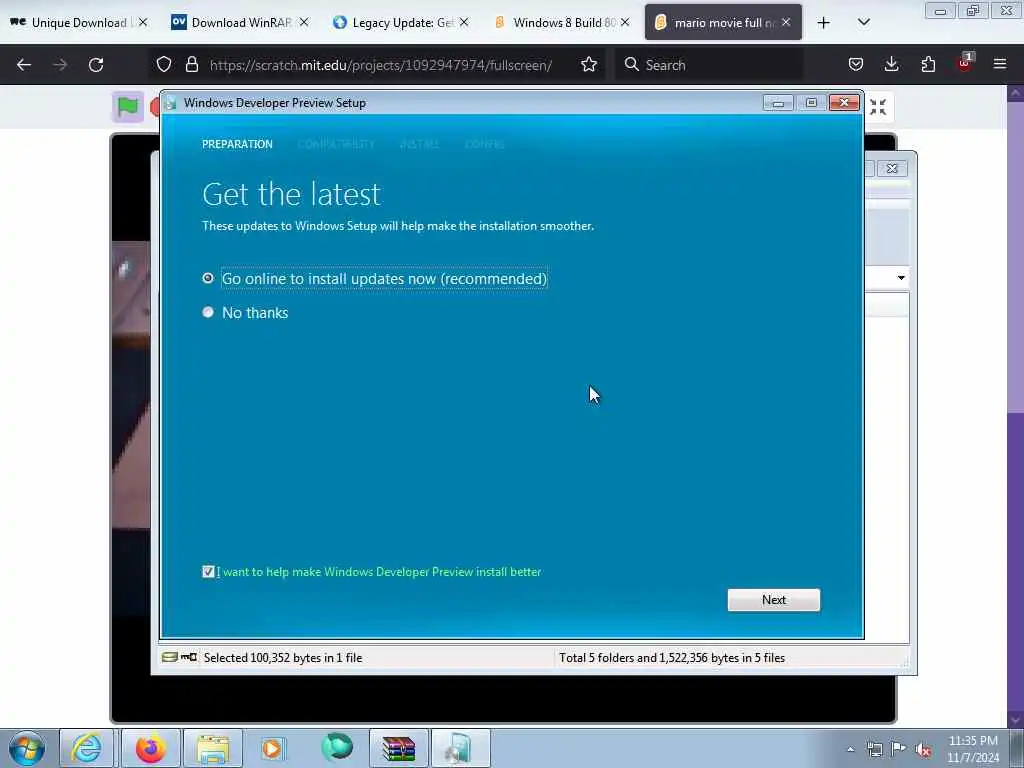The image size is (1024, 768).
Task: Open the network tray icon
Action: tap(874, 749)
